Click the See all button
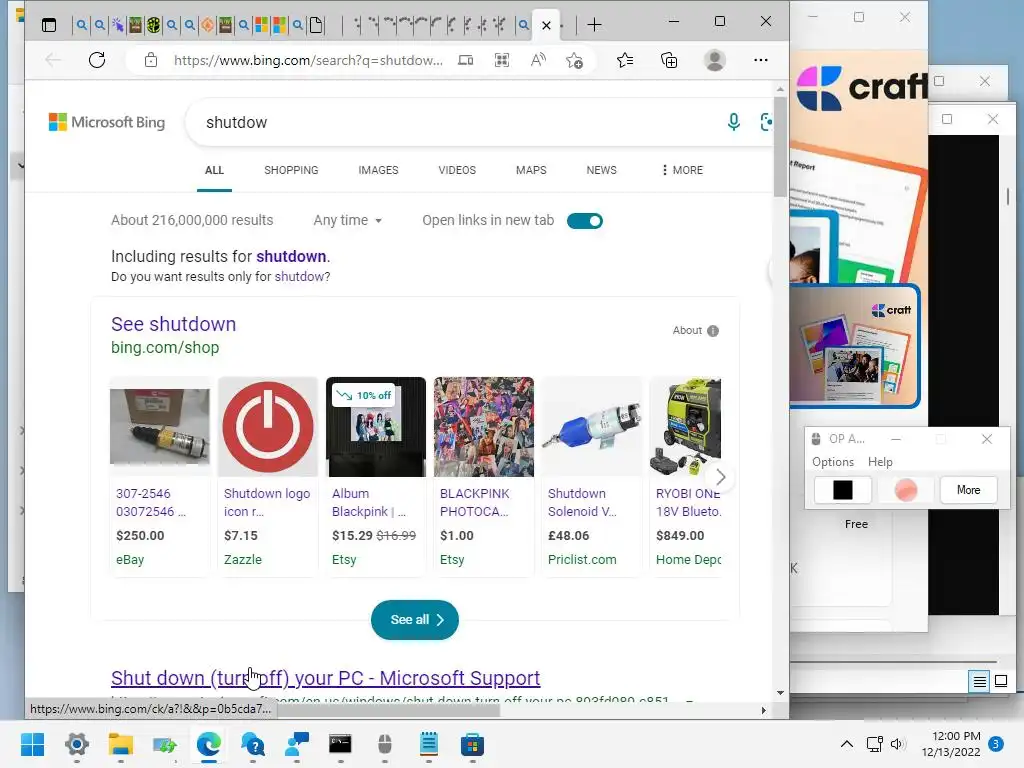The image size is (1024, 768). tap(415, 620)
